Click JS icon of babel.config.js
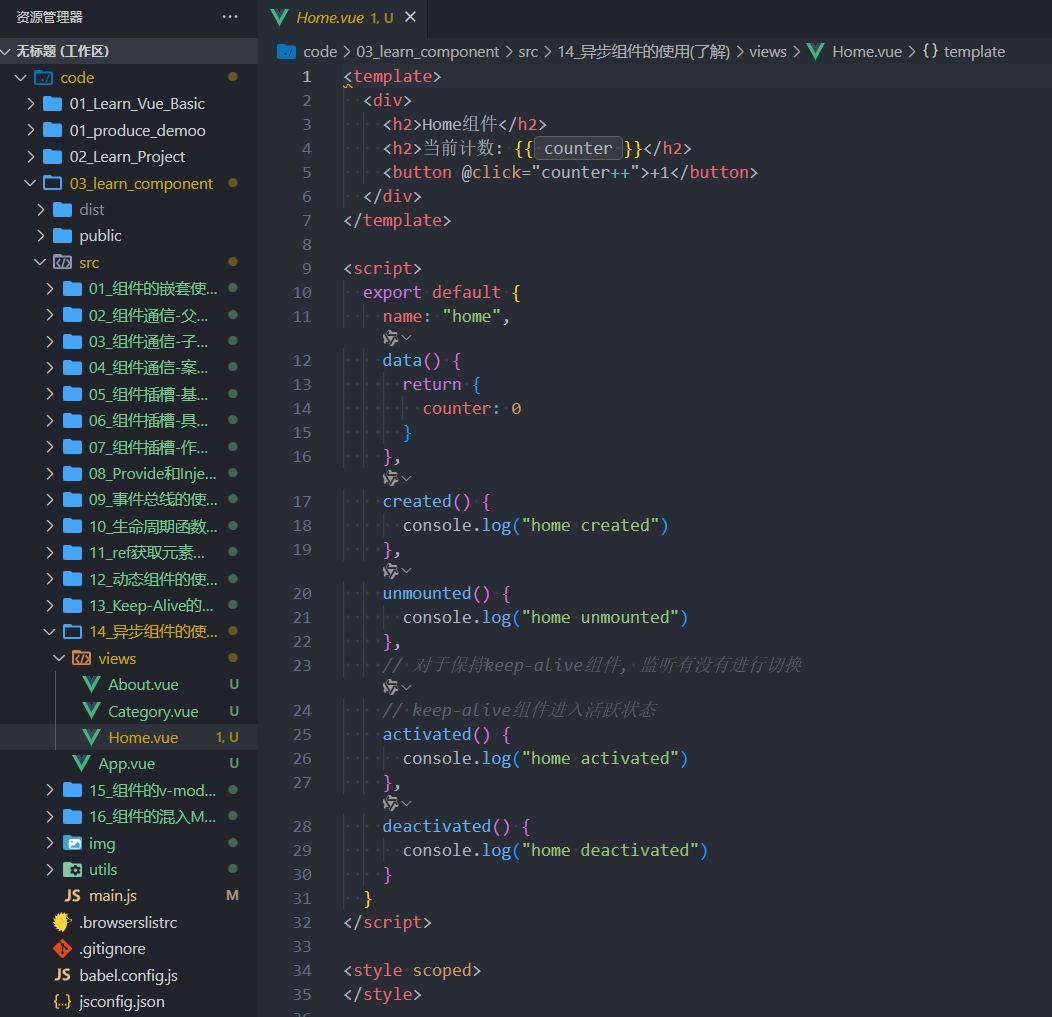The width and height of the screenshot is (1052, 1017). 62,975
